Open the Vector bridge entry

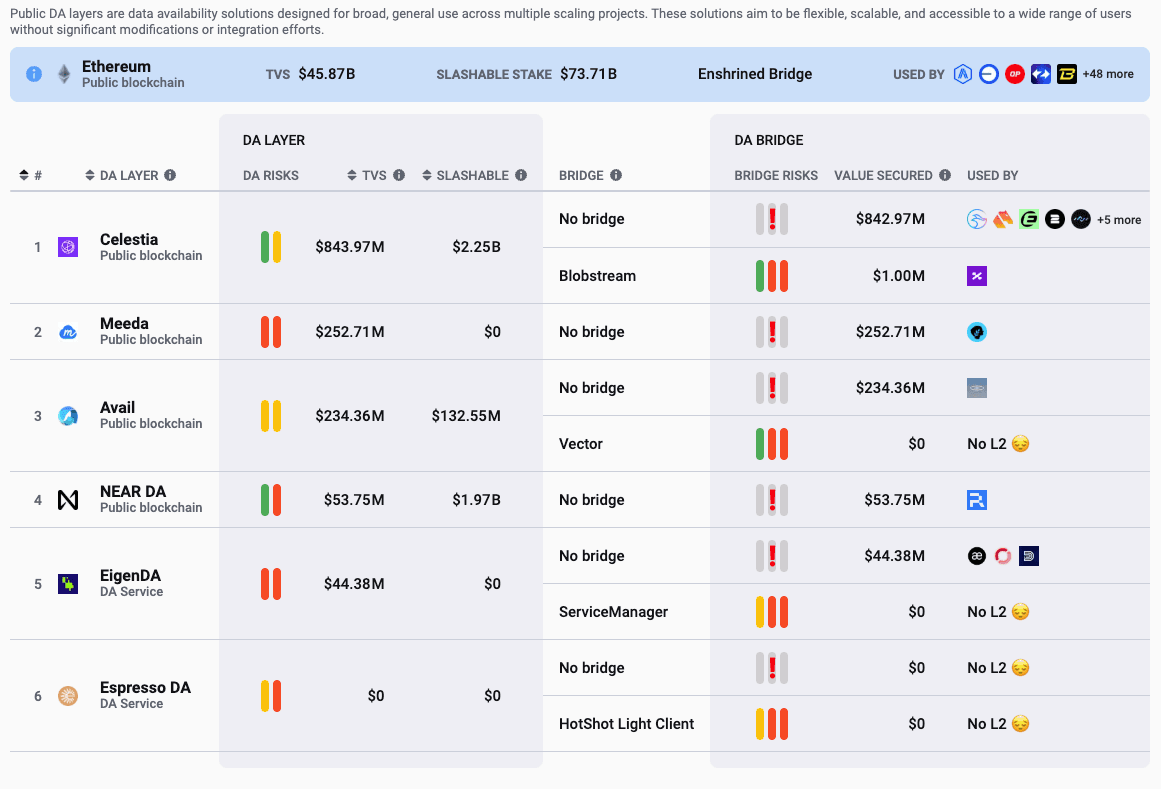580,444
